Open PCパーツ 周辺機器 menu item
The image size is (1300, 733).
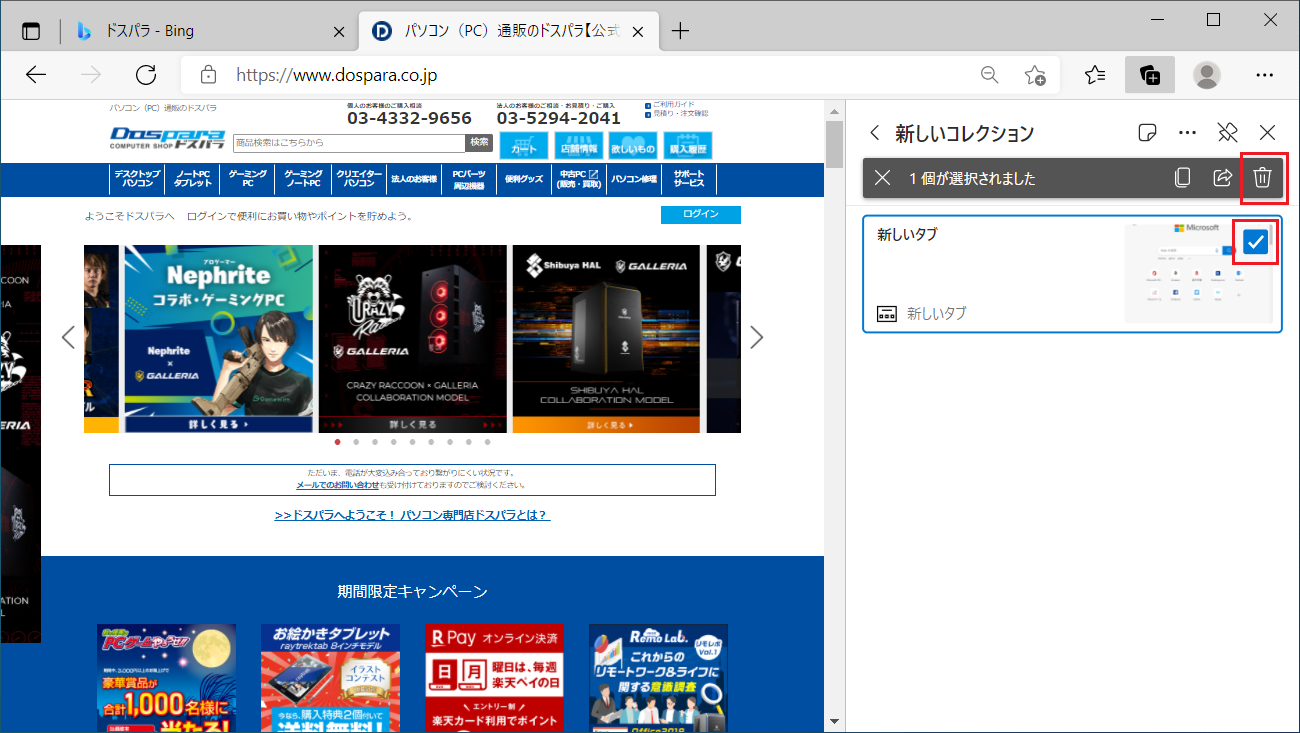point(469,179)
